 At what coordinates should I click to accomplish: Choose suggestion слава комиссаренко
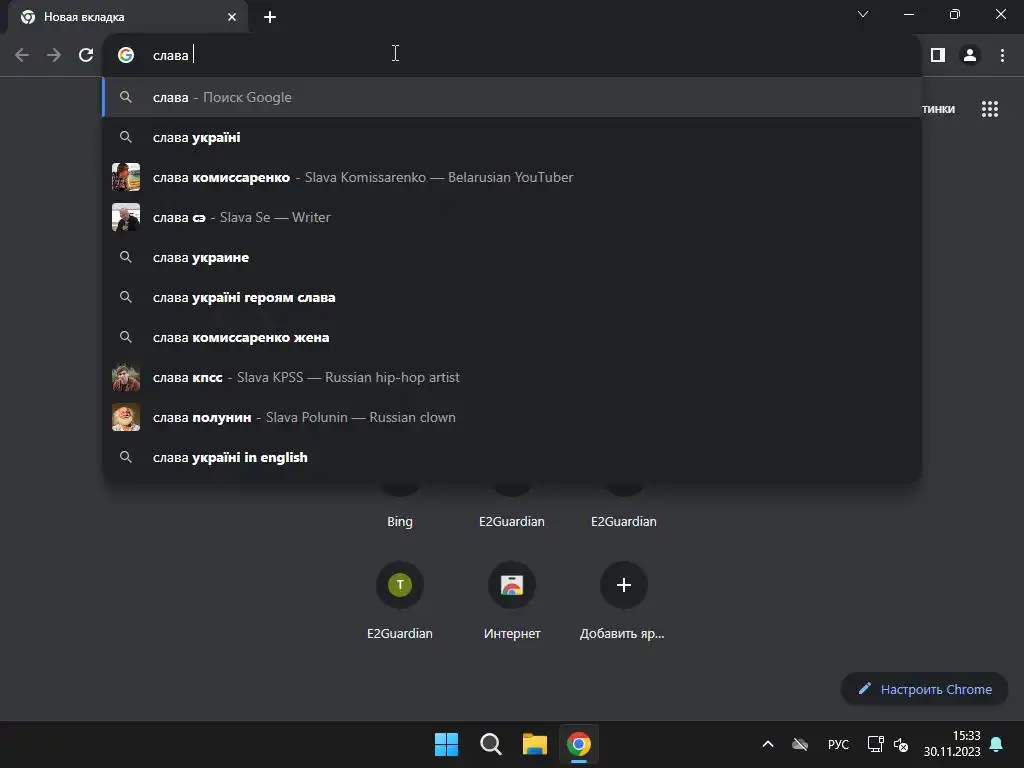coord(512,177)
